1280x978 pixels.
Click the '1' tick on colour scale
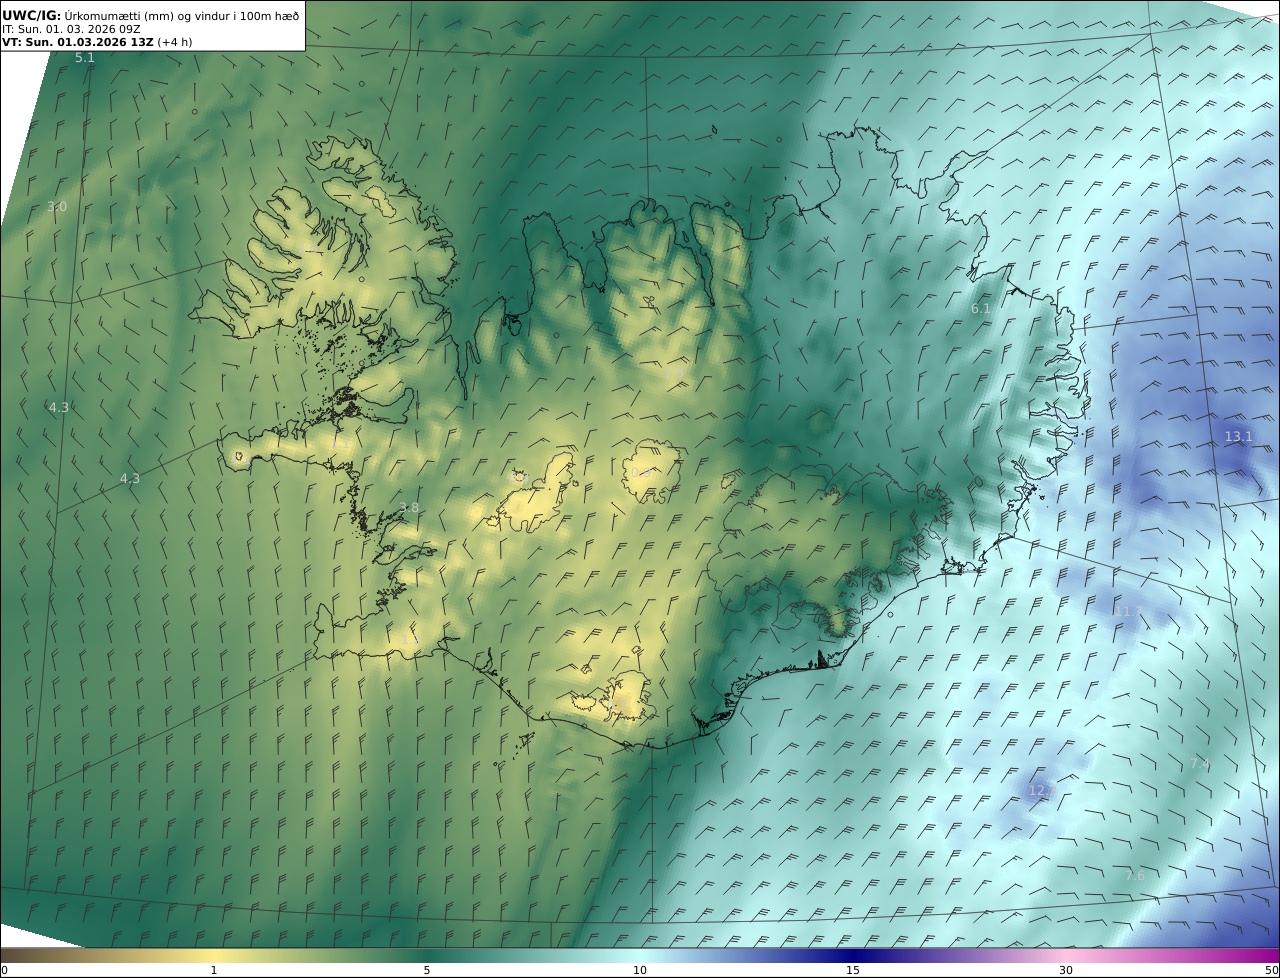[x=214, y=971]
